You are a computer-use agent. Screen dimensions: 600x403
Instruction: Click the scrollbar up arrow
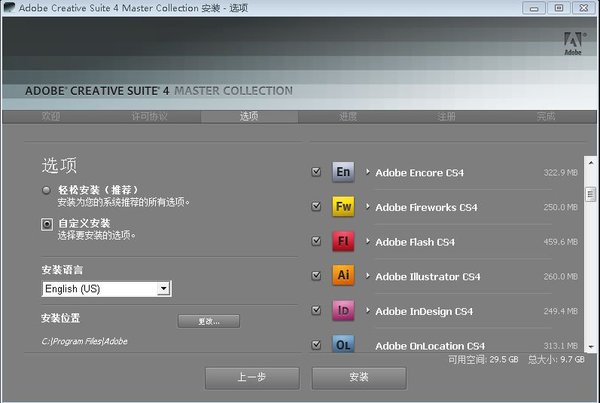591,163
